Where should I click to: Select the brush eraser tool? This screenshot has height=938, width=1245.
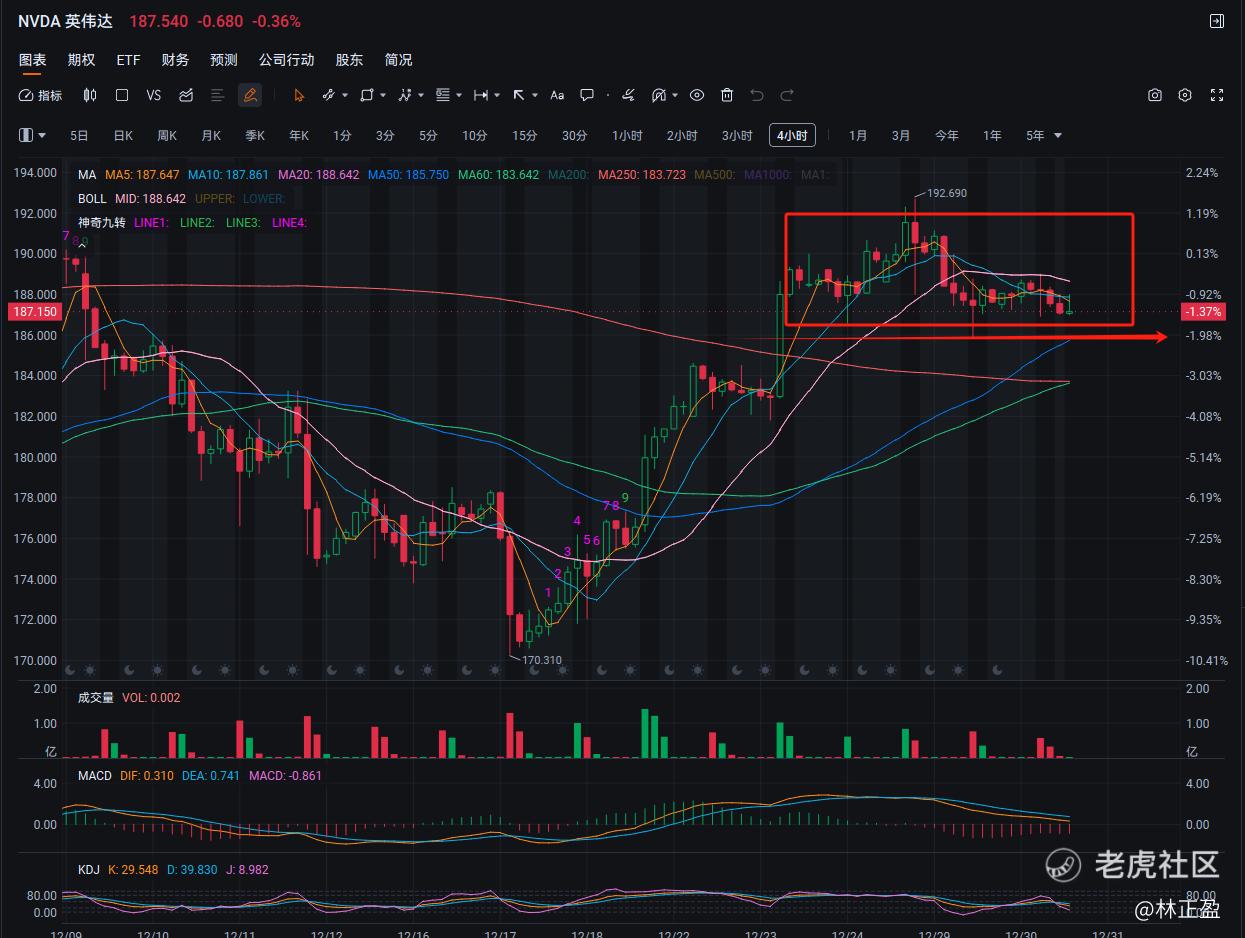coord(628,95)
